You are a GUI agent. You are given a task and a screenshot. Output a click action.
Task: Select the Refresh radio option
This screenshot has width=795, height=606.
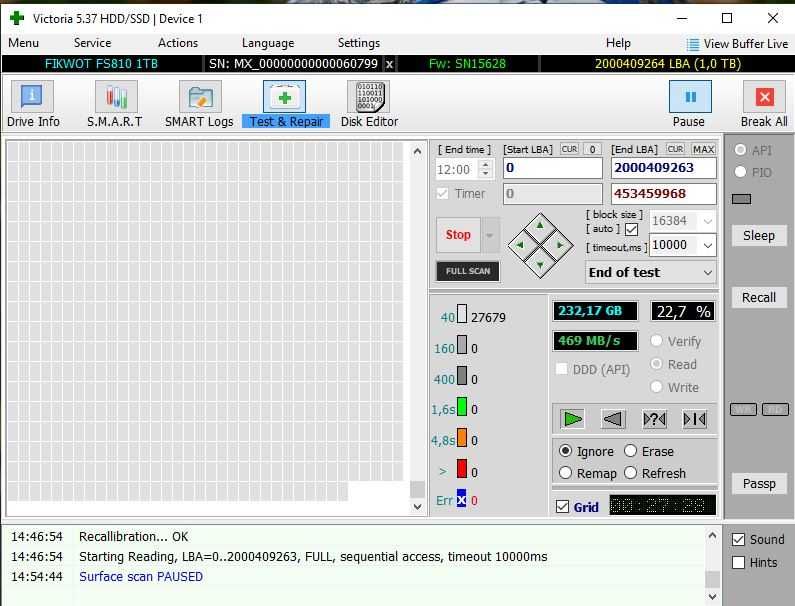(630, 473)
